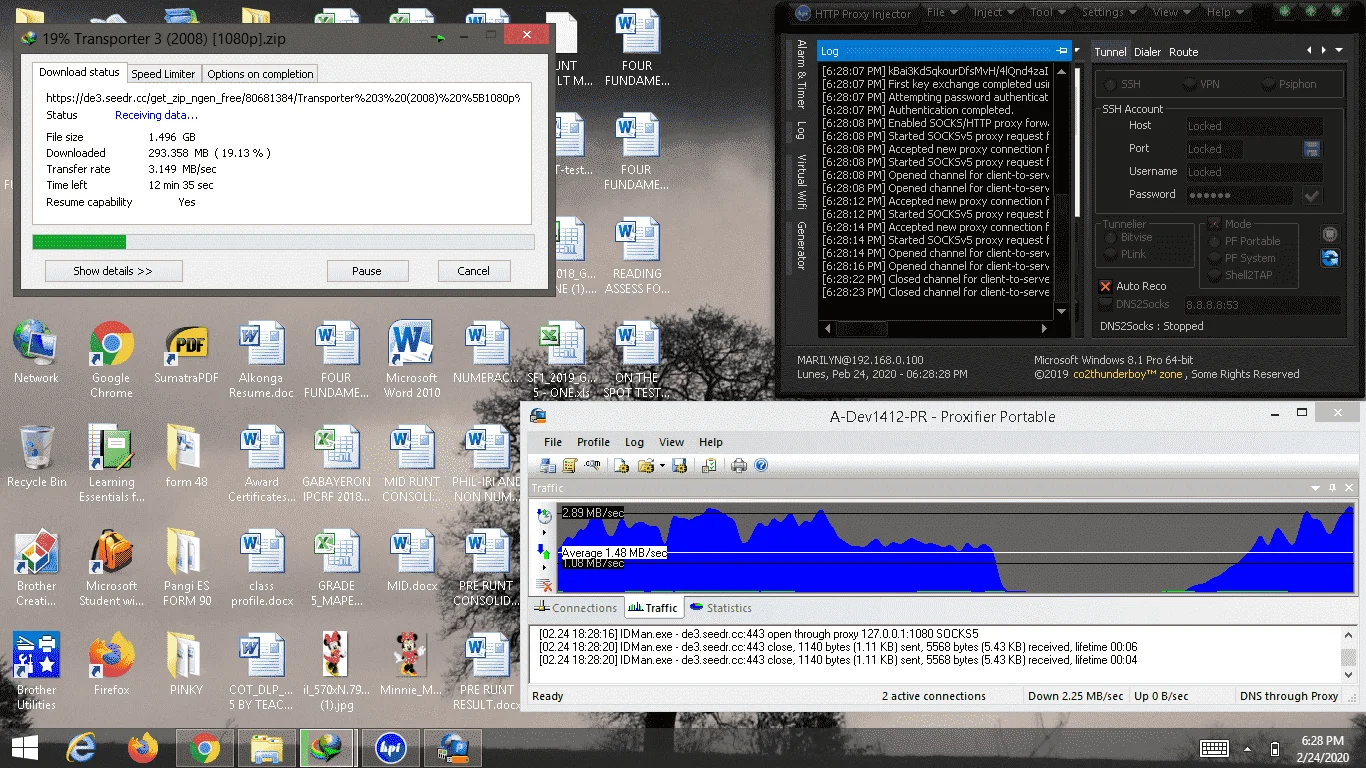Switch to Dialer tab in HTTP Proxy Injector
This screenshot has height=768, width=1366.
point(1147,52)
